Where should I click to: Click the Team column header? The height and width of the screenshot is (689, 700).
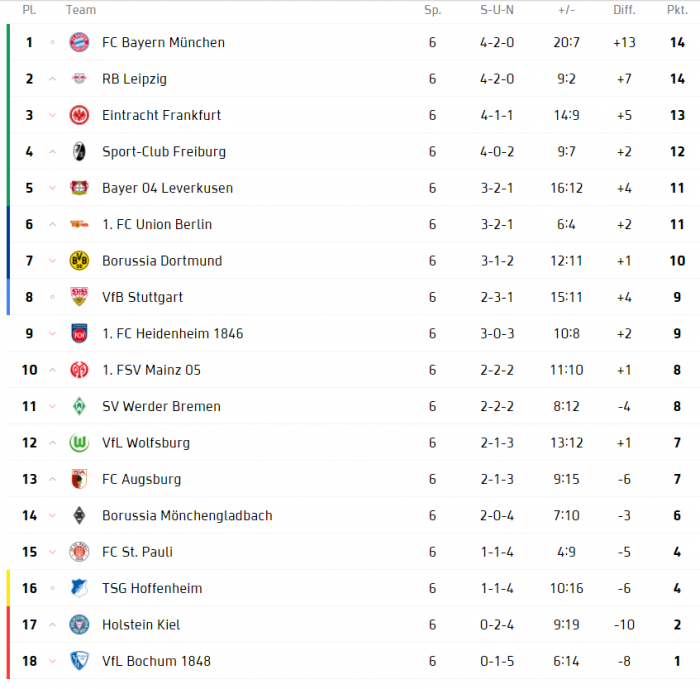click(x=81, y=10)
